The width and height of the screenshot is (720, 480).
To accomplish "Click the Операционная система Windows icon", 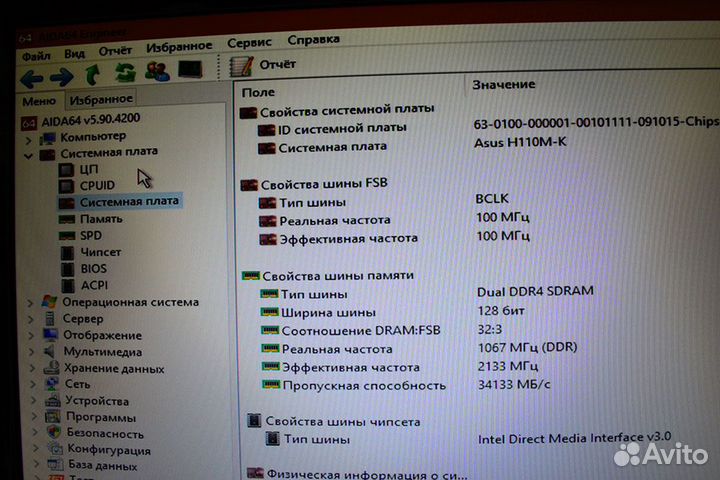I will [49, 302].
